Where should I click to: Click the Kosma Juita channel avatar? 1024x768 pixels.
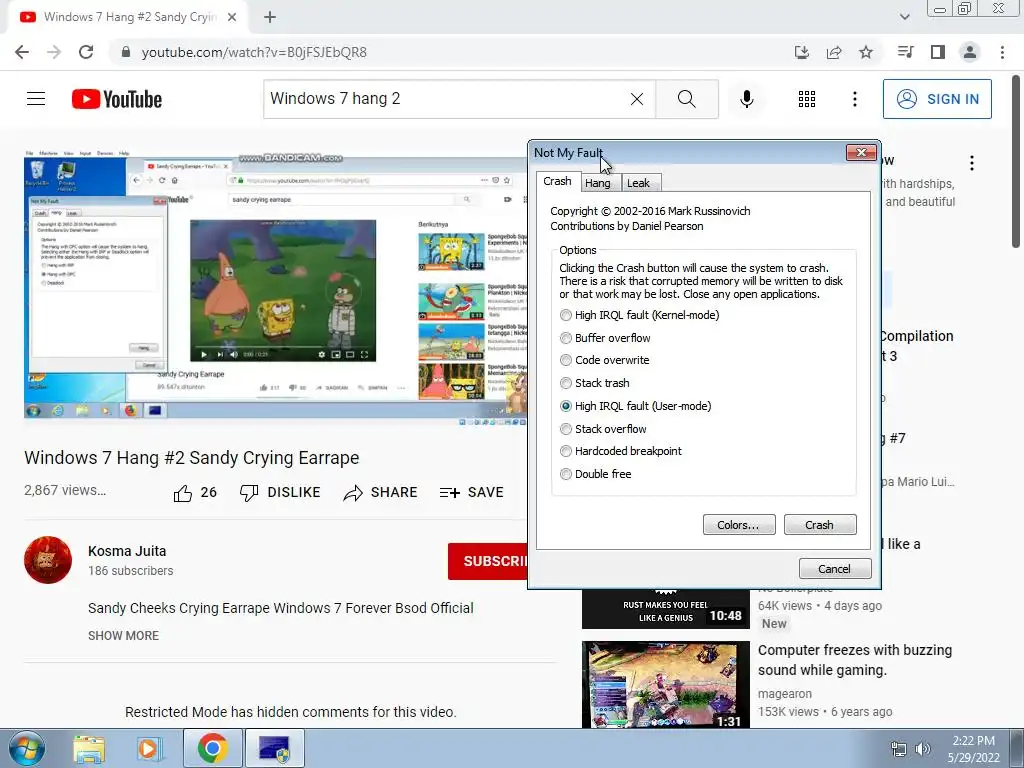click(48, 560)
